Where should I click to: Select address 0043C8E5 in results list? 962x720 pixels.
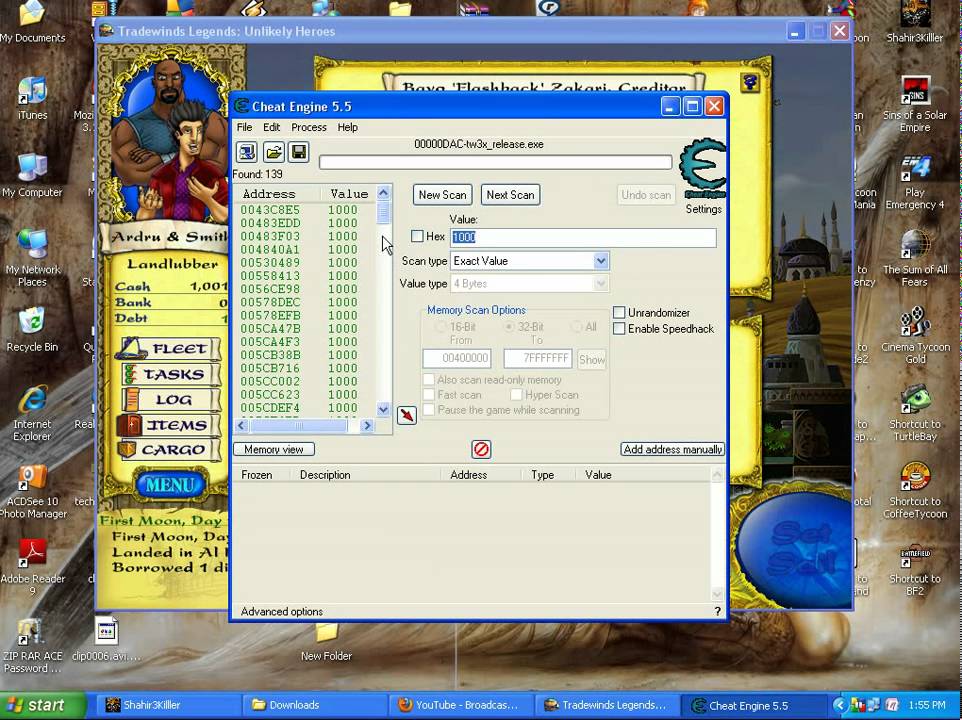(x=299, y=210)
